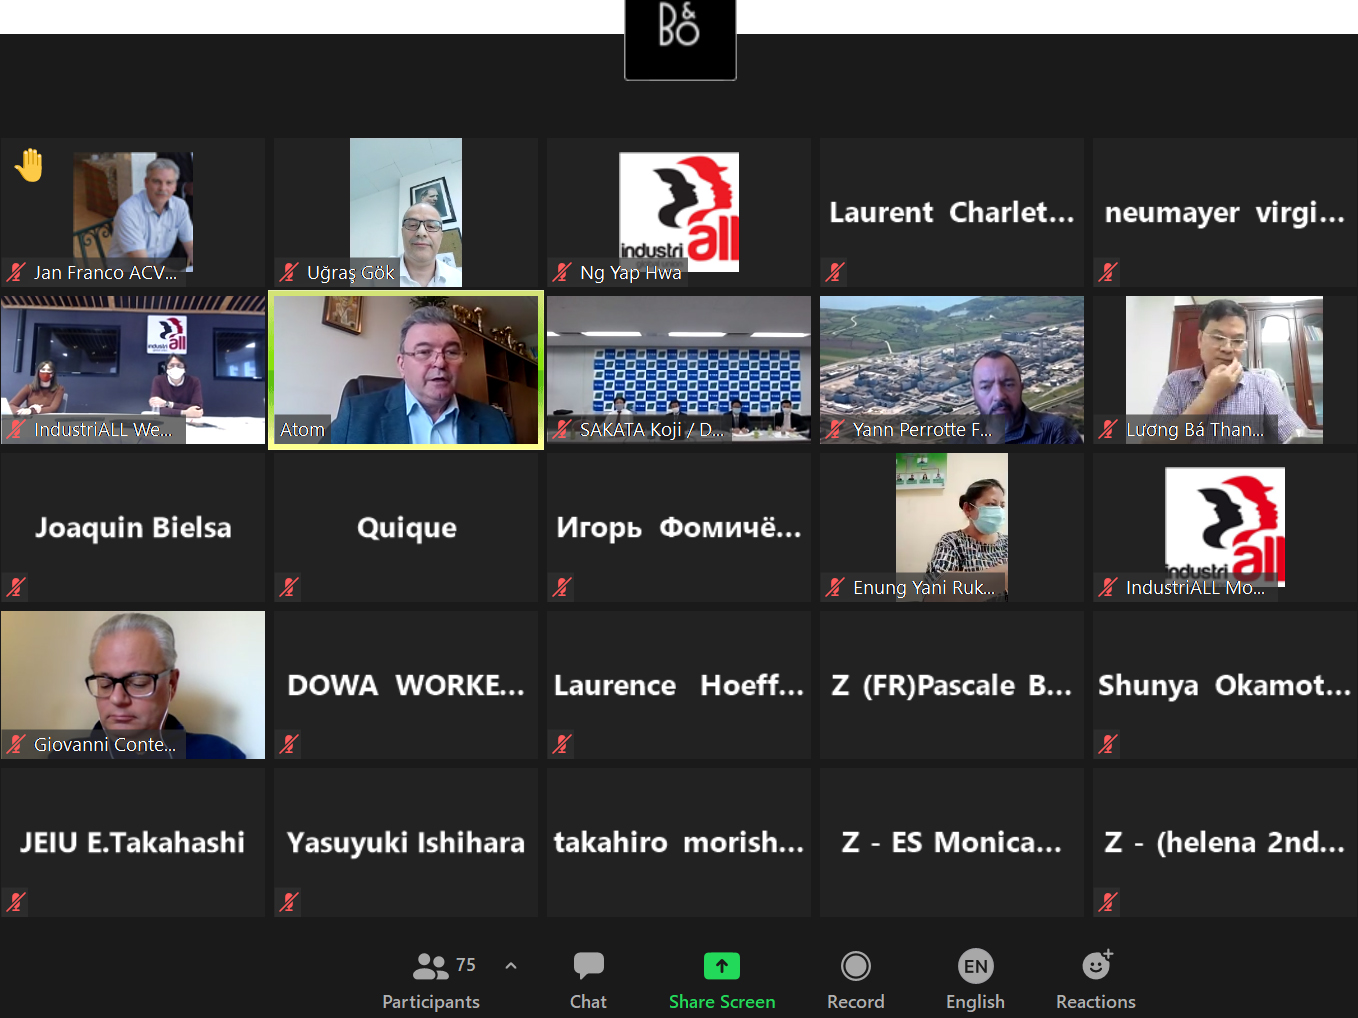Click the Yann Perrotte video tile

click(951, 370)
